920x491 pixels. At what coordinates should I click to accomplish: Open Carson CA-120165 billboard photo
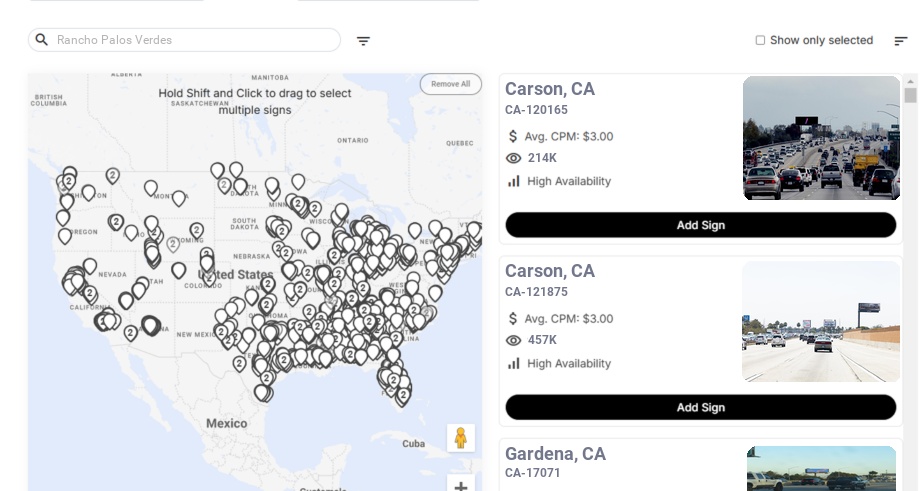point(821,138)
